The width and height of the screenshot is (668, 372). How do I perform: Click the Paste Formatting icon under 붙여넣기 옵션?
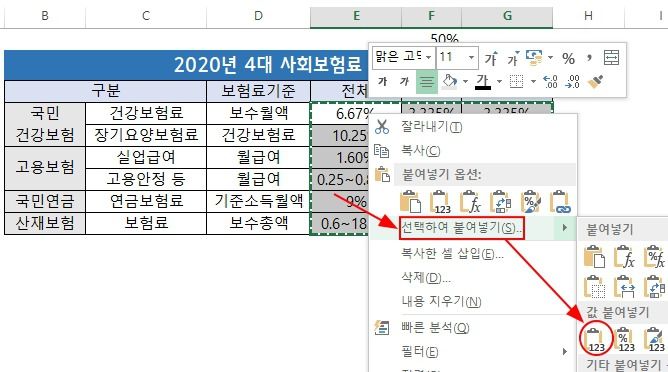tap(531, 202)
